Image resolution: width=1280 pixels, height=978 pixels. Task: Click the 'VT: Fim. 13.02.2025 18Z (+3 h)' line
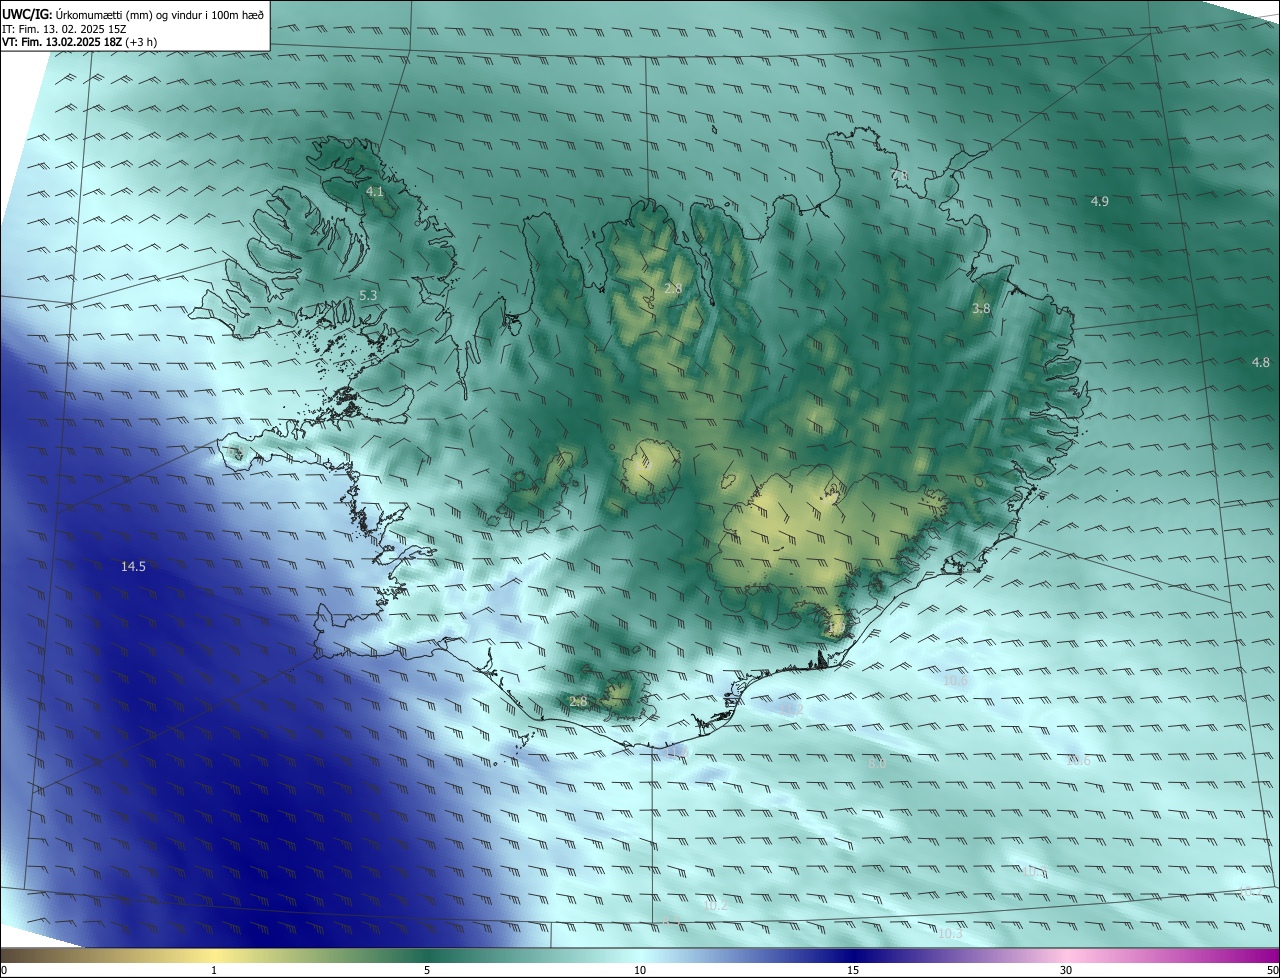79,42
